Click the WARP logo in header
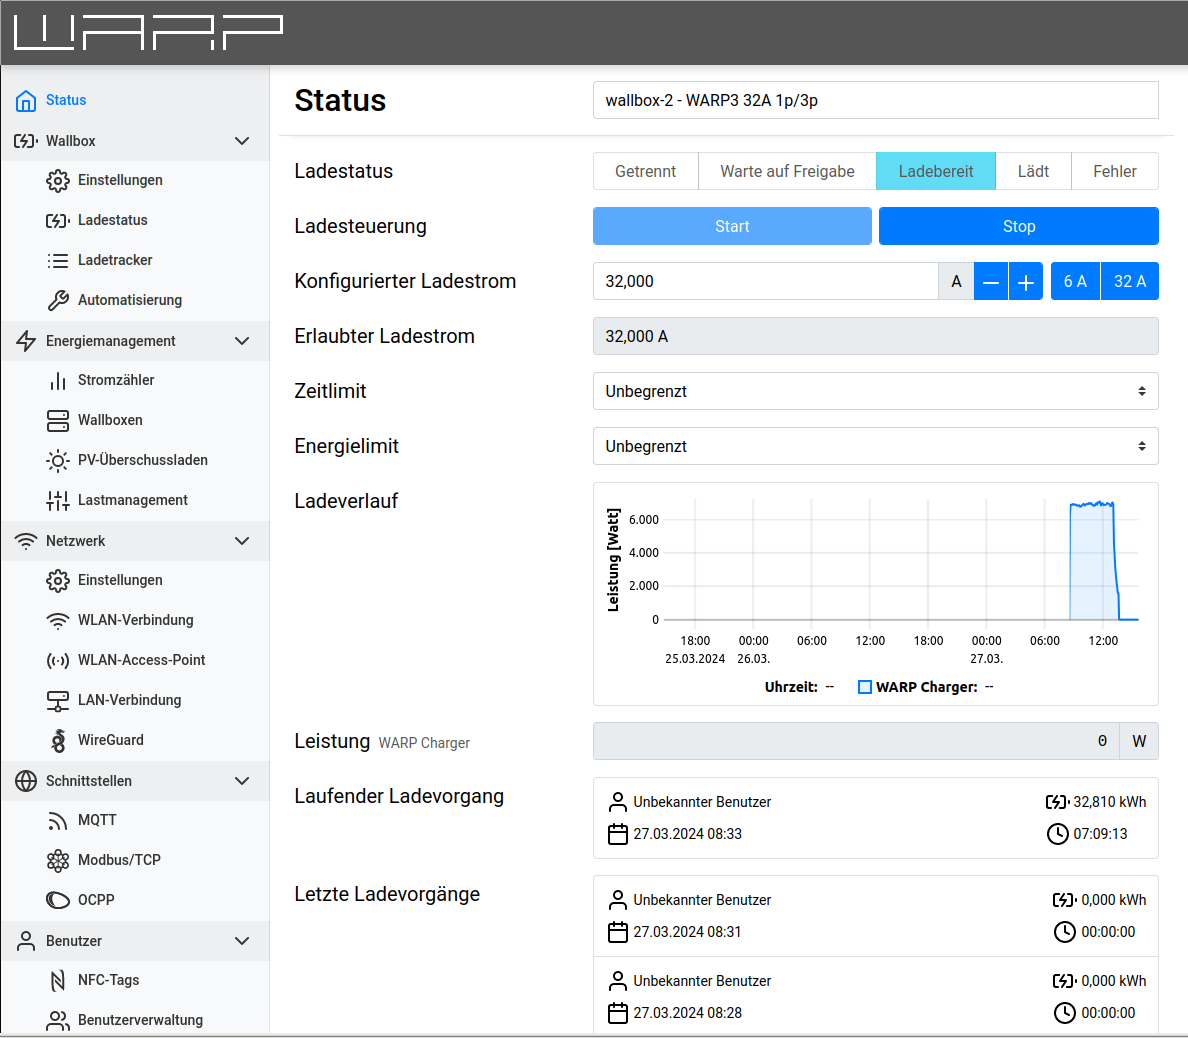Screen dimensions: 1188x1038 148,32
